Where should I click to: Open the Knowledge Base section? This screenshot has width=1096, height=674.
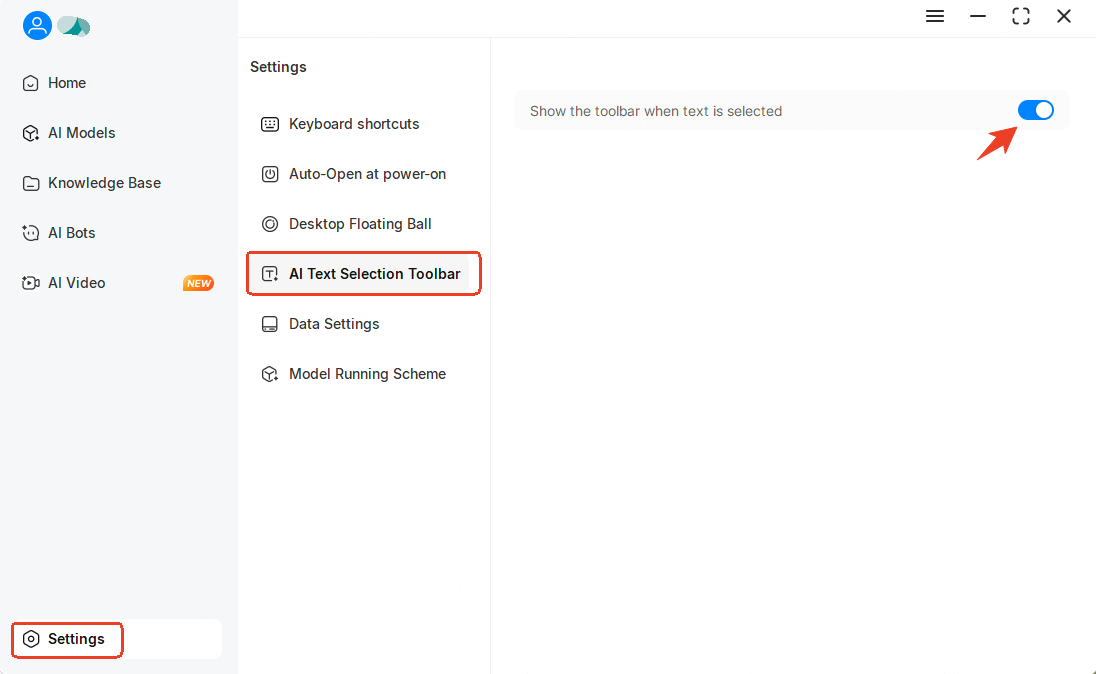(103, 182)
